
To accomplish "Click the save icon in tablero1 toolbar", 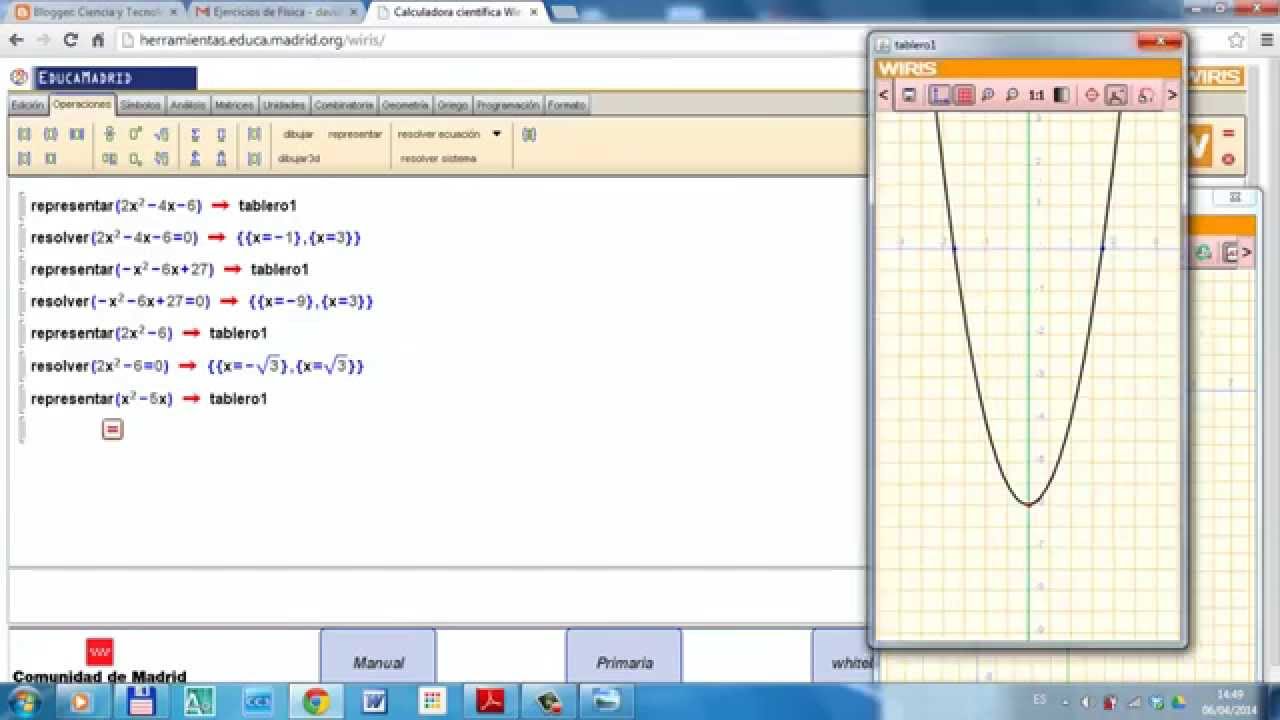I will coord(909,95).
